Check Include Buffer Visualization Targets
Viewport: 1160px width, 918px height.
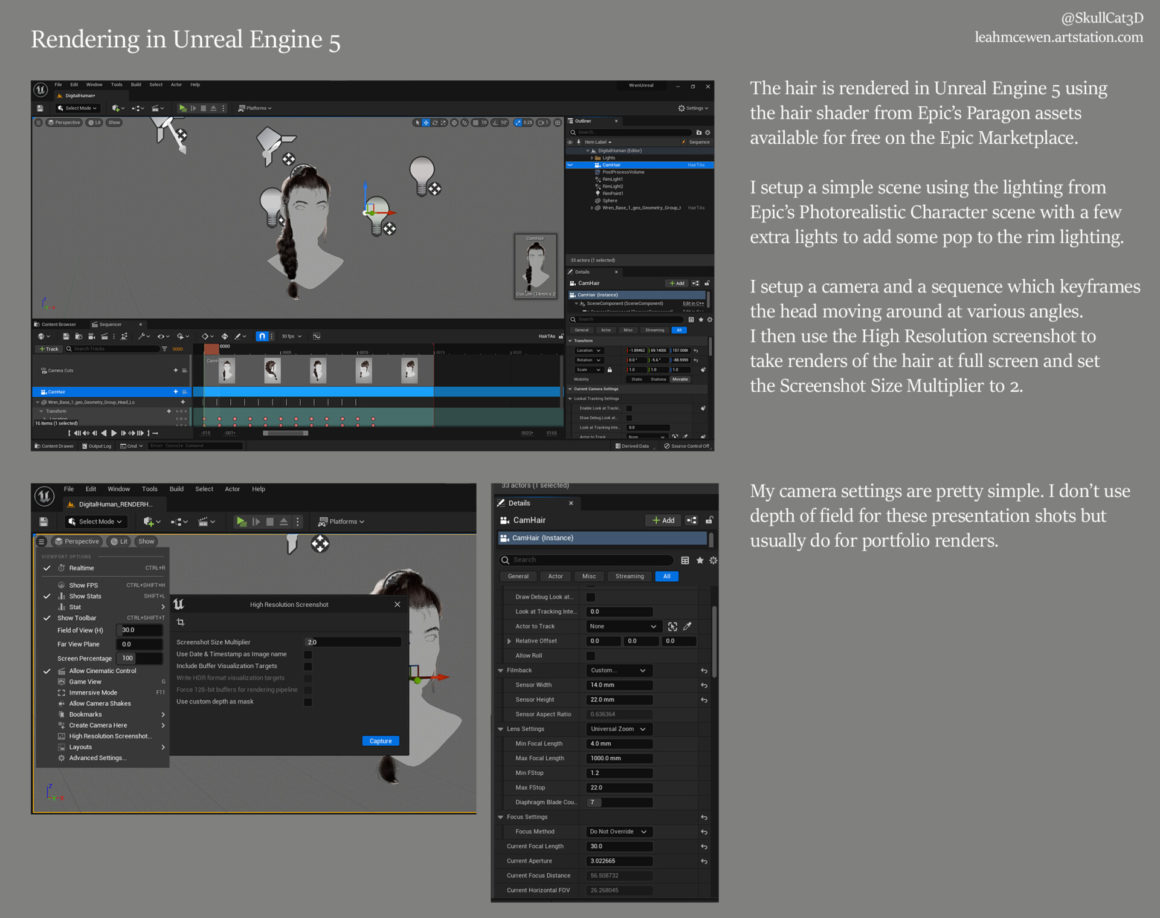308,666
